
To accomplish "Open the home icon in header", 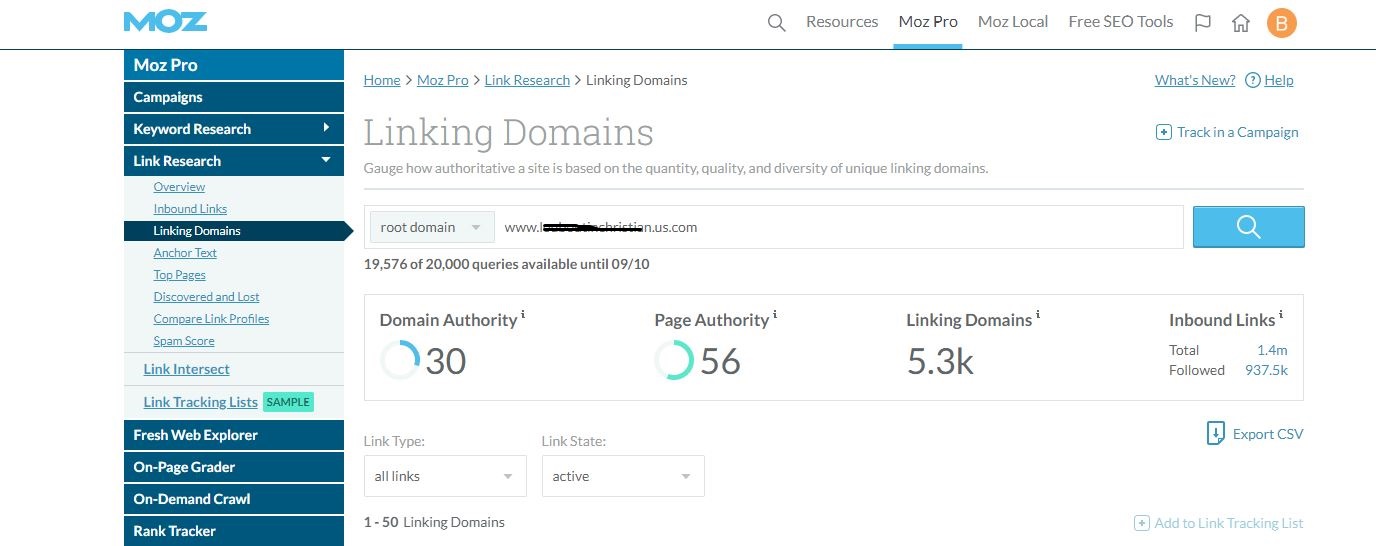I will coord(1241,22).
